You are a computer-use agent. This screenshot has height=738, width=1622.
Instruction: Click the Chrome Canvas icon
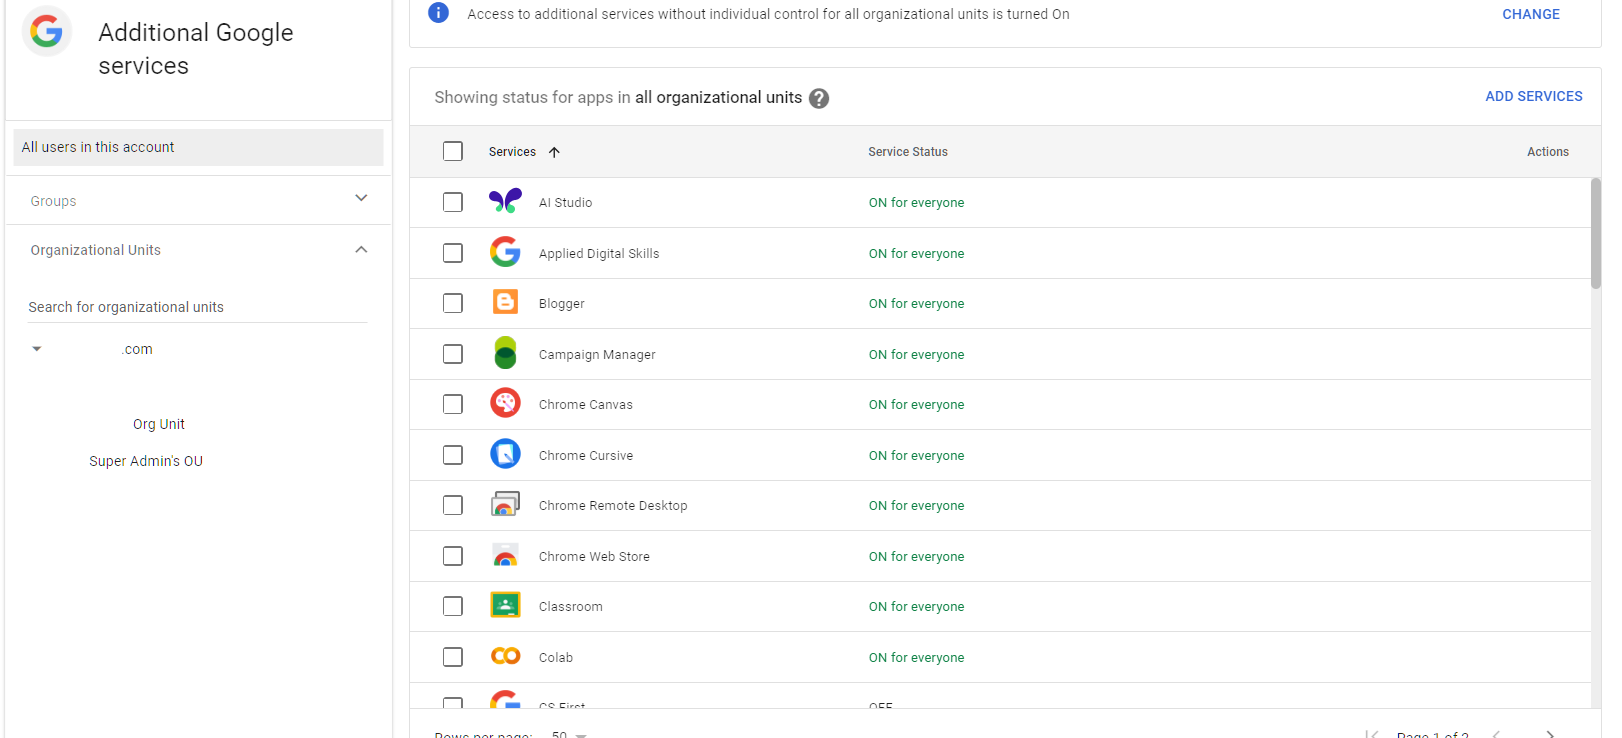pos(505,403)
